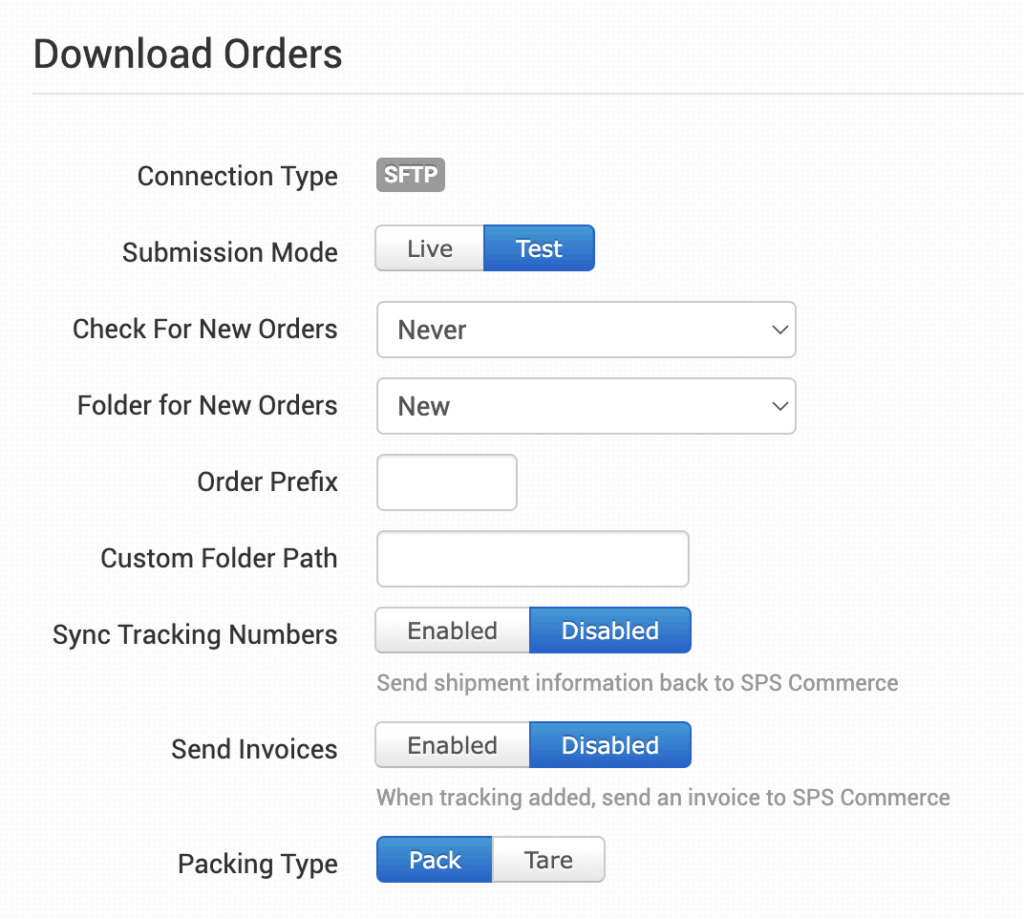Focus the Custom Folder Path input

click(532, 559)
